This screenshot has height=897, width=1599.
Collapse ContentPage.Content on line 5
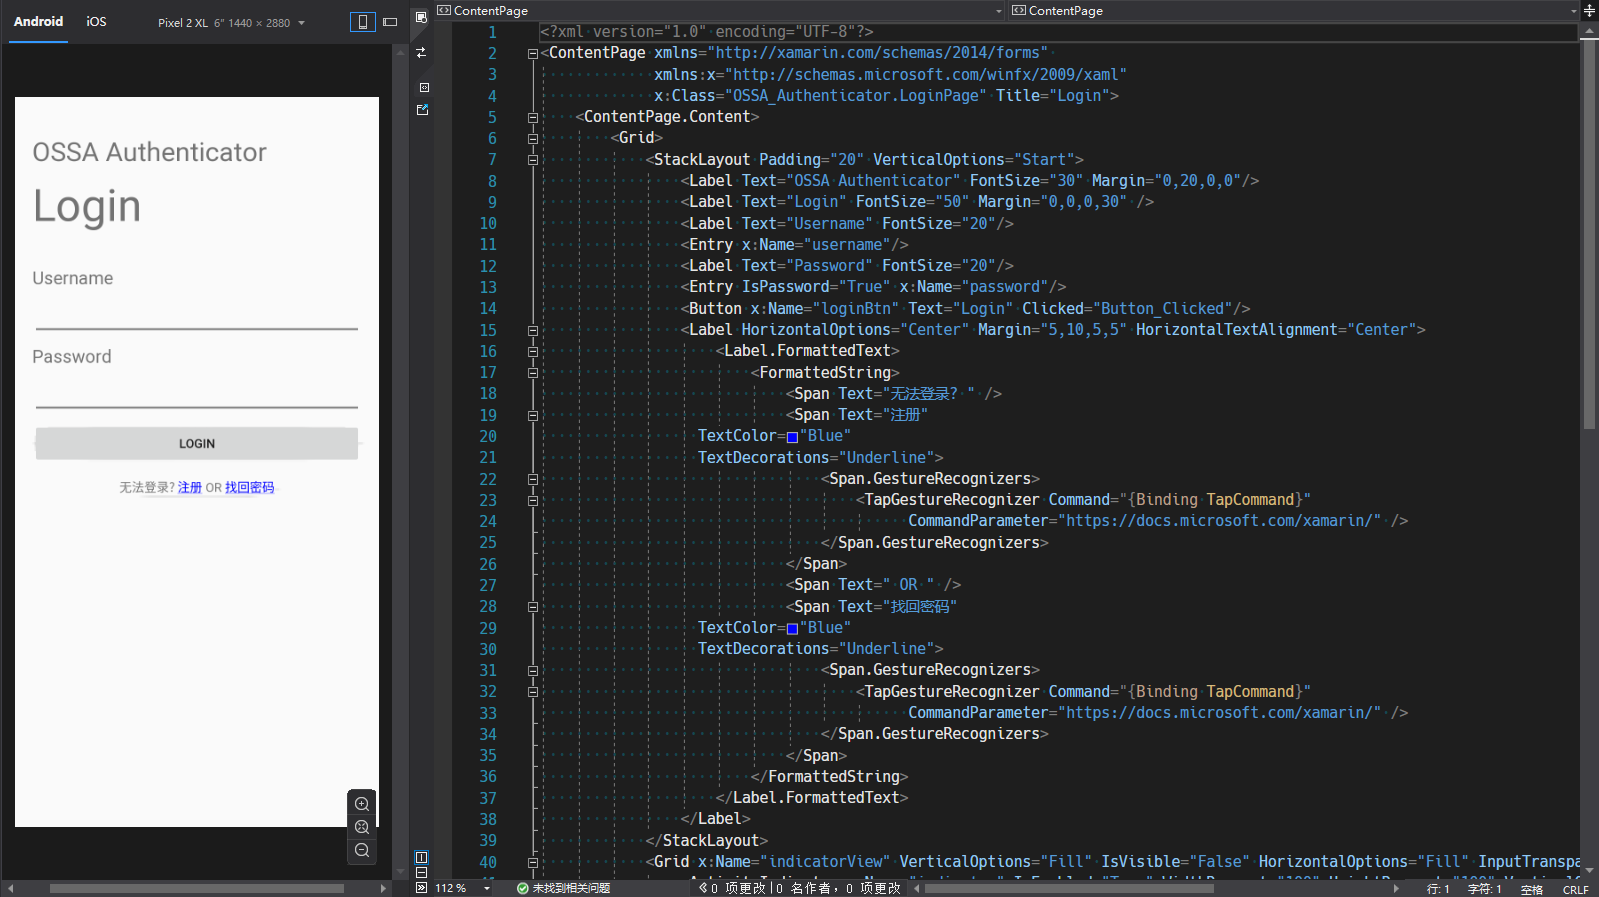(x=533, y=118)
